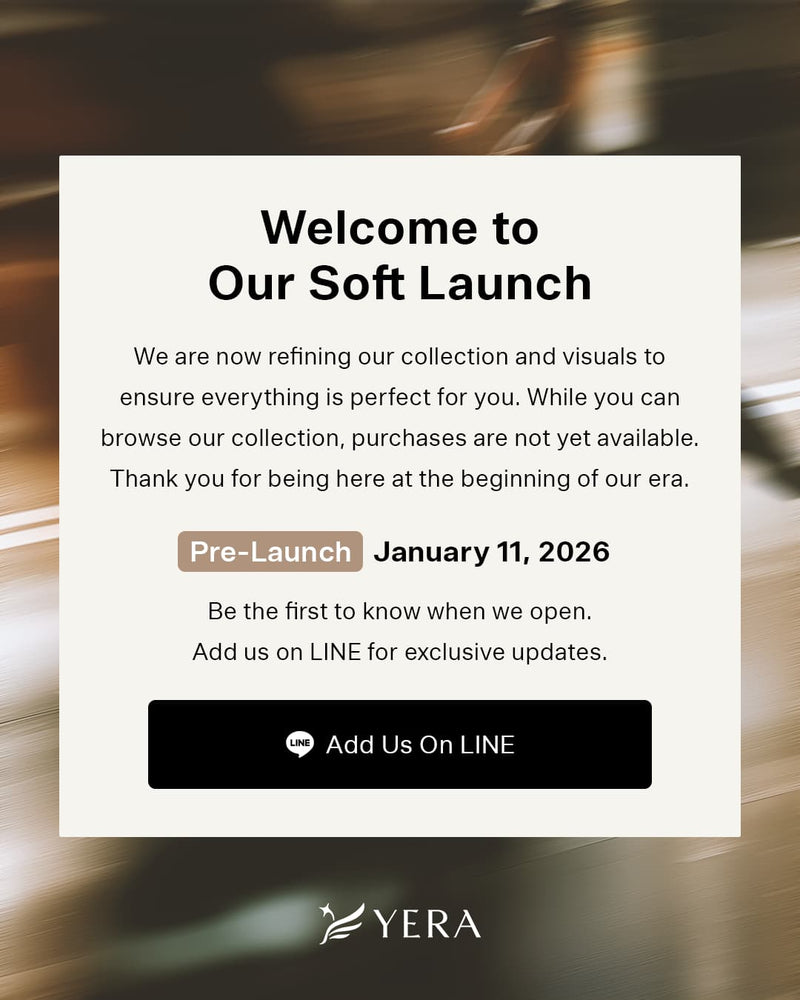Screen dimensions: 800x1000
Task: Click 'Be the first to know' text
Action: (x=400, y=610)
